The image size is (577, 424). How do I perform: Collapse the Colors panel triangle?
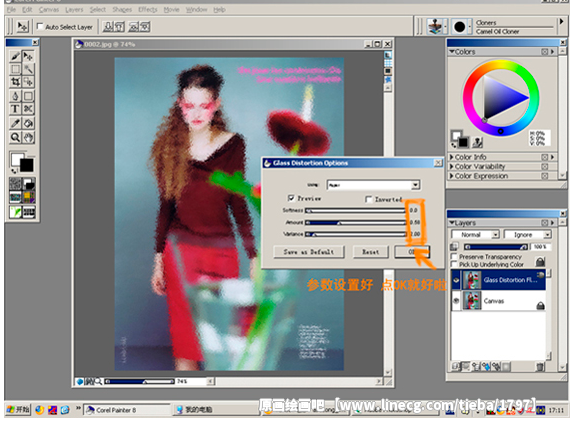[452, 52]
